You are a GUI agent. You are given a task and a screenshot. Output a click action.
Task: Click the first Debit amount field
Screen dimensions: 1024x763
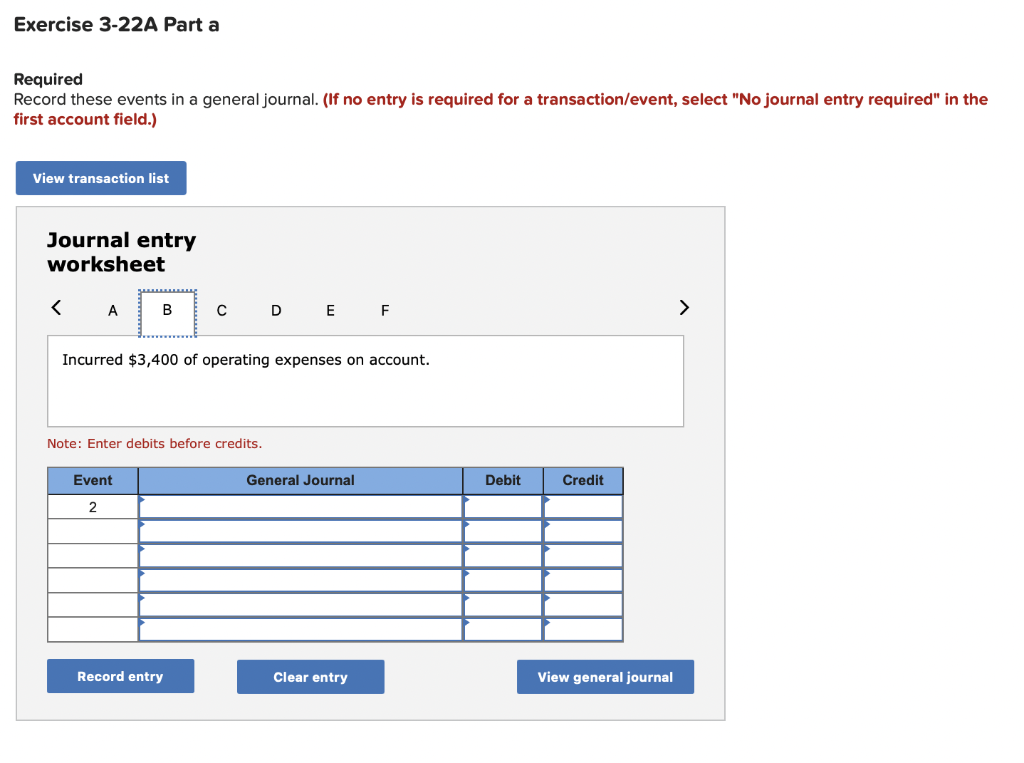point(503,507)
